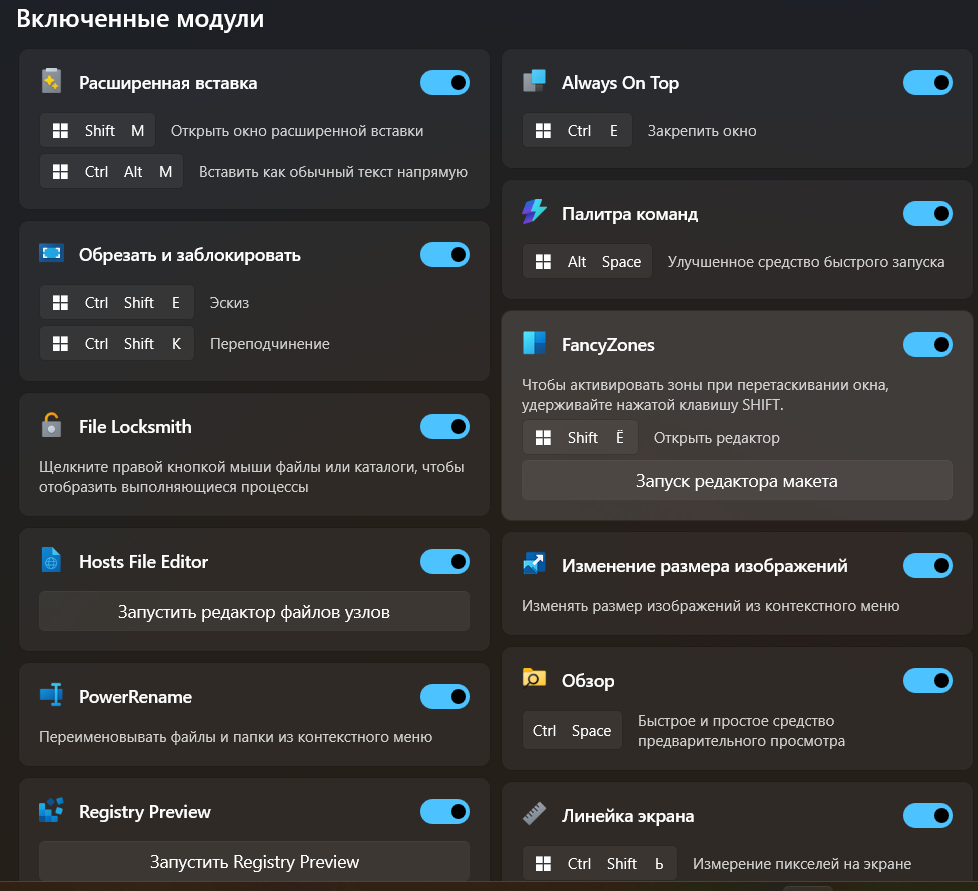Toggle off the File Locksmith module
This screenshot has height=891, width=978.
(x=445, y=426)
